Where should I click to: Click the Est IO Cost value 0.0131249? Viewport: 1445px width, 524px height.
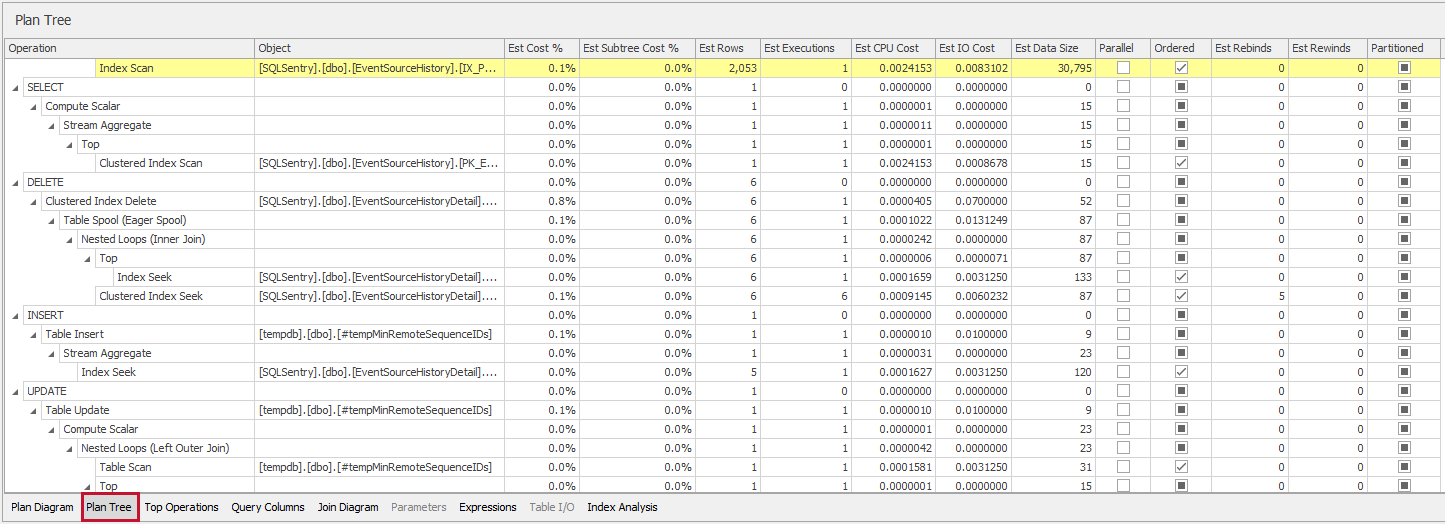(981, 220)
